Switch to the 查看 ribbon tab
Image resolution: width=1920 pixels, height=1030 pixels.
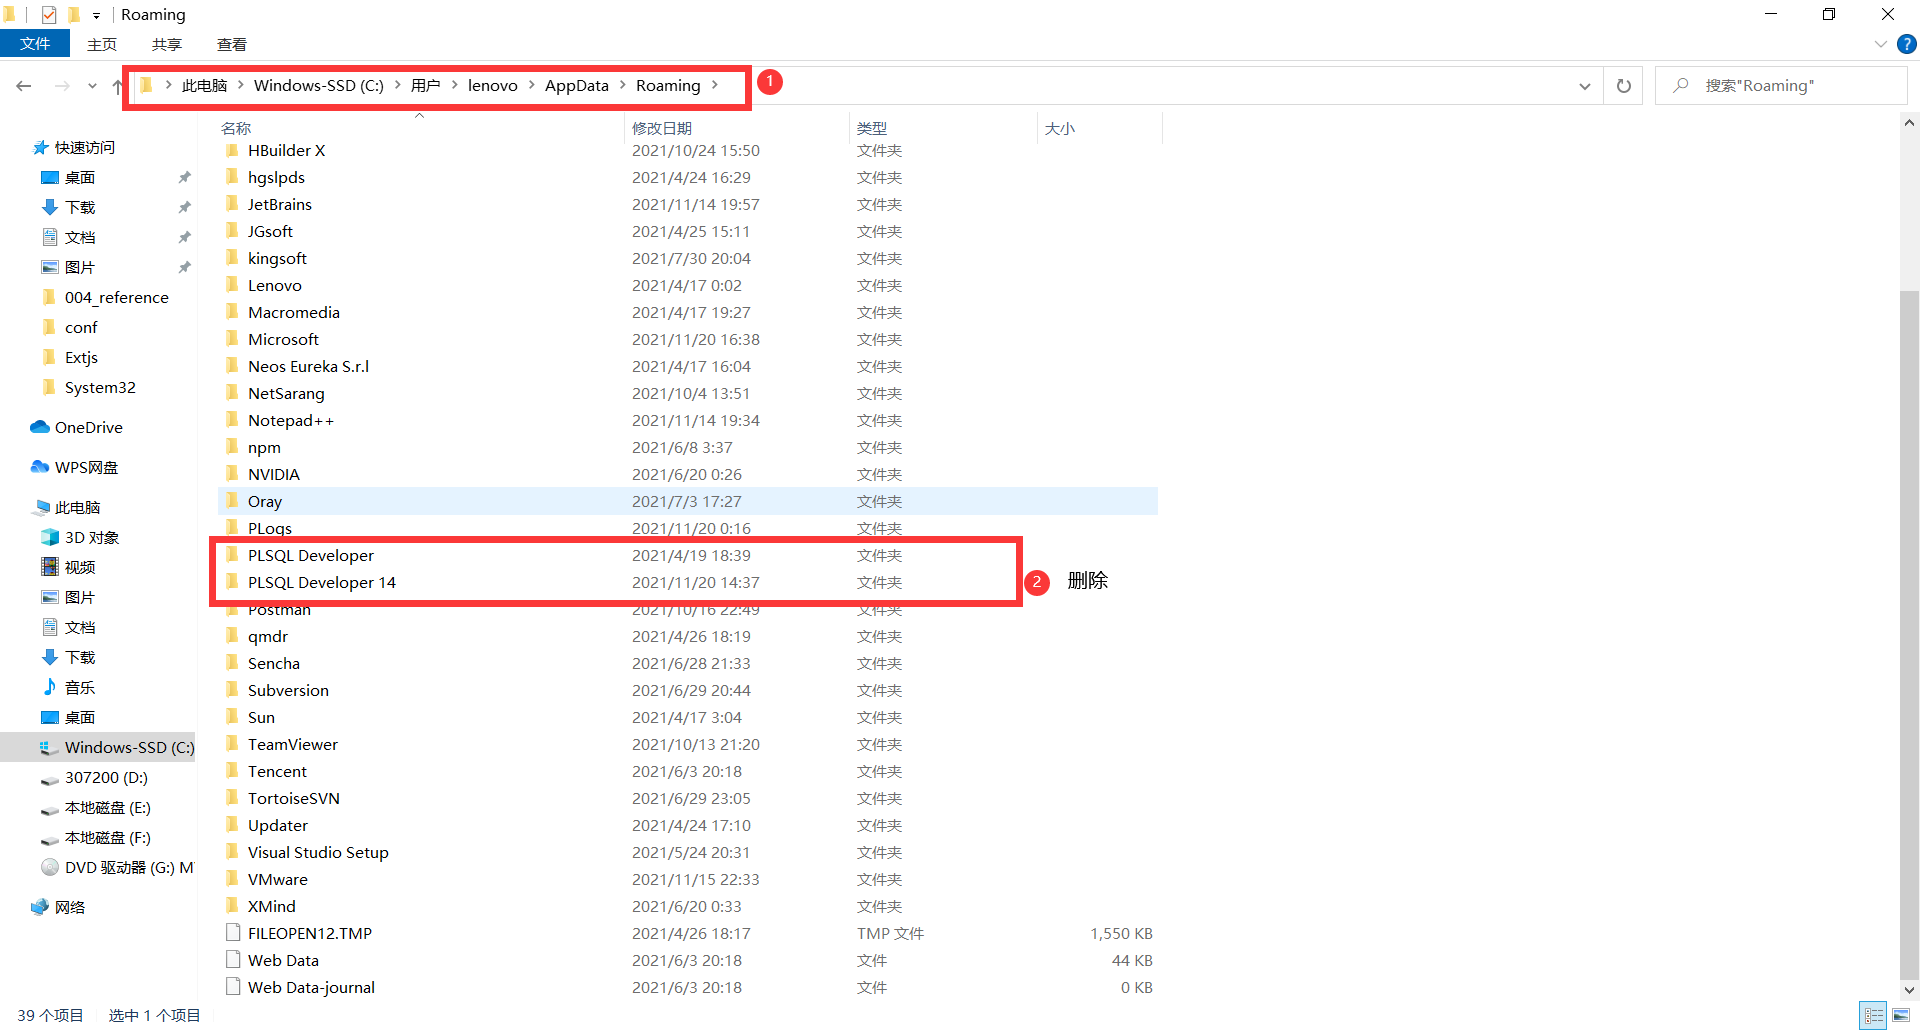click(232, 44)
